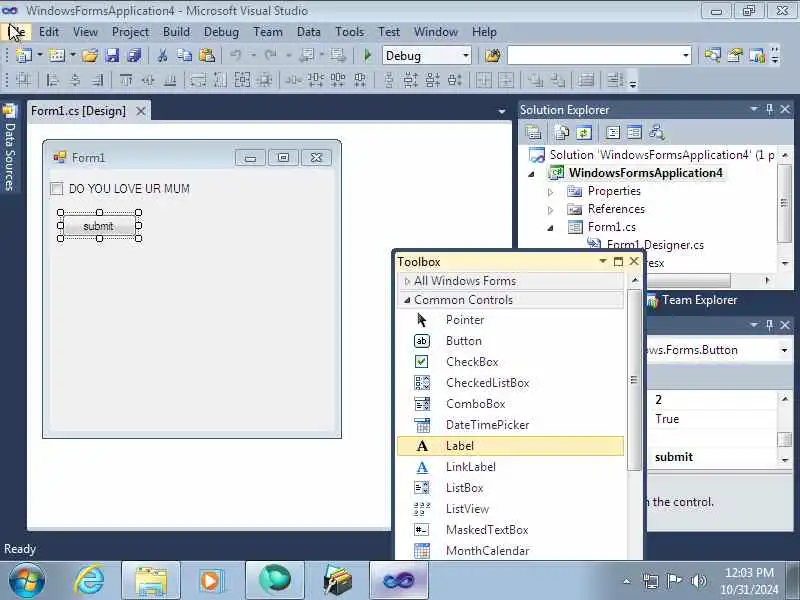Expand the References node in Solution Explorer
Image resolution: width=800 pixels, height=600 pixels.
coord(551,210)
